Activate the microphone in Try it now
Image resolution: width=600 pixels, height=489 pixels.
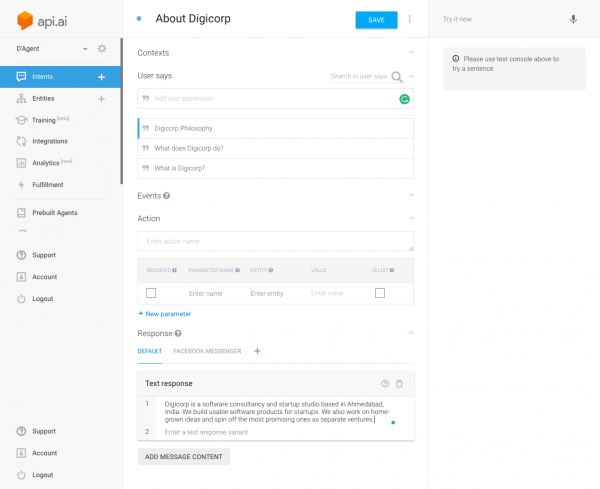coord(573,19)
